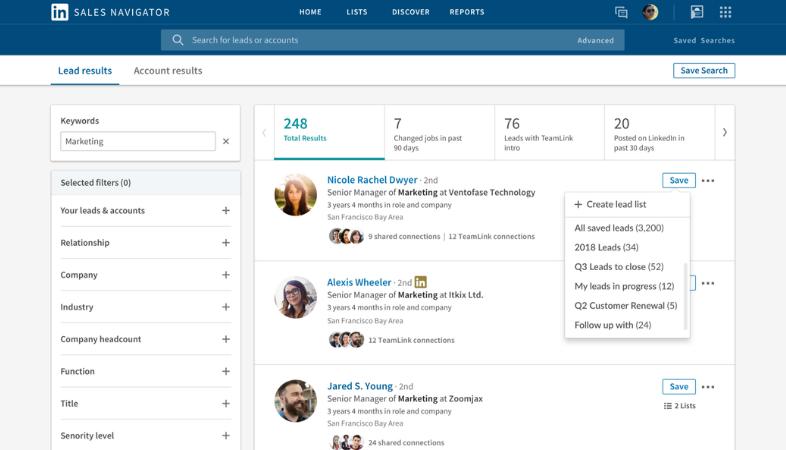The width and height of the screenshot is (786, 450).
Task: Open Advanced search options
Action: coord(596,40)
